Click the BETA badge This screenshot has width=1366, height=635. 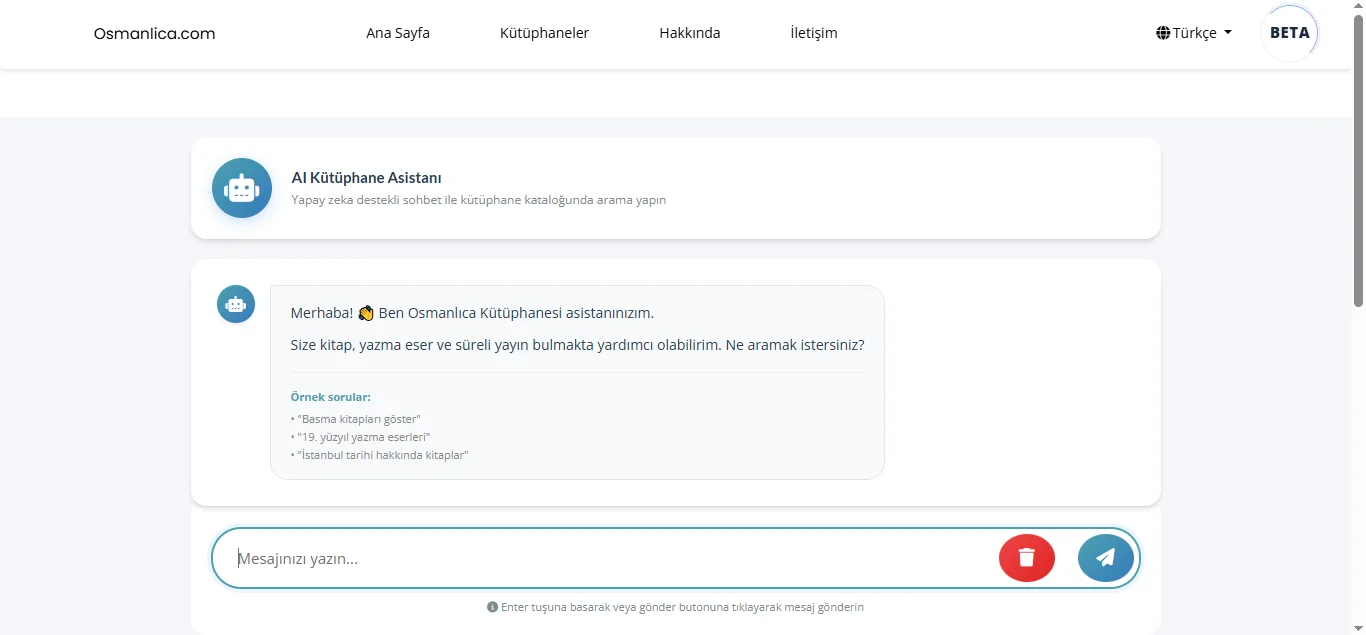click(x=1290, y=33)
